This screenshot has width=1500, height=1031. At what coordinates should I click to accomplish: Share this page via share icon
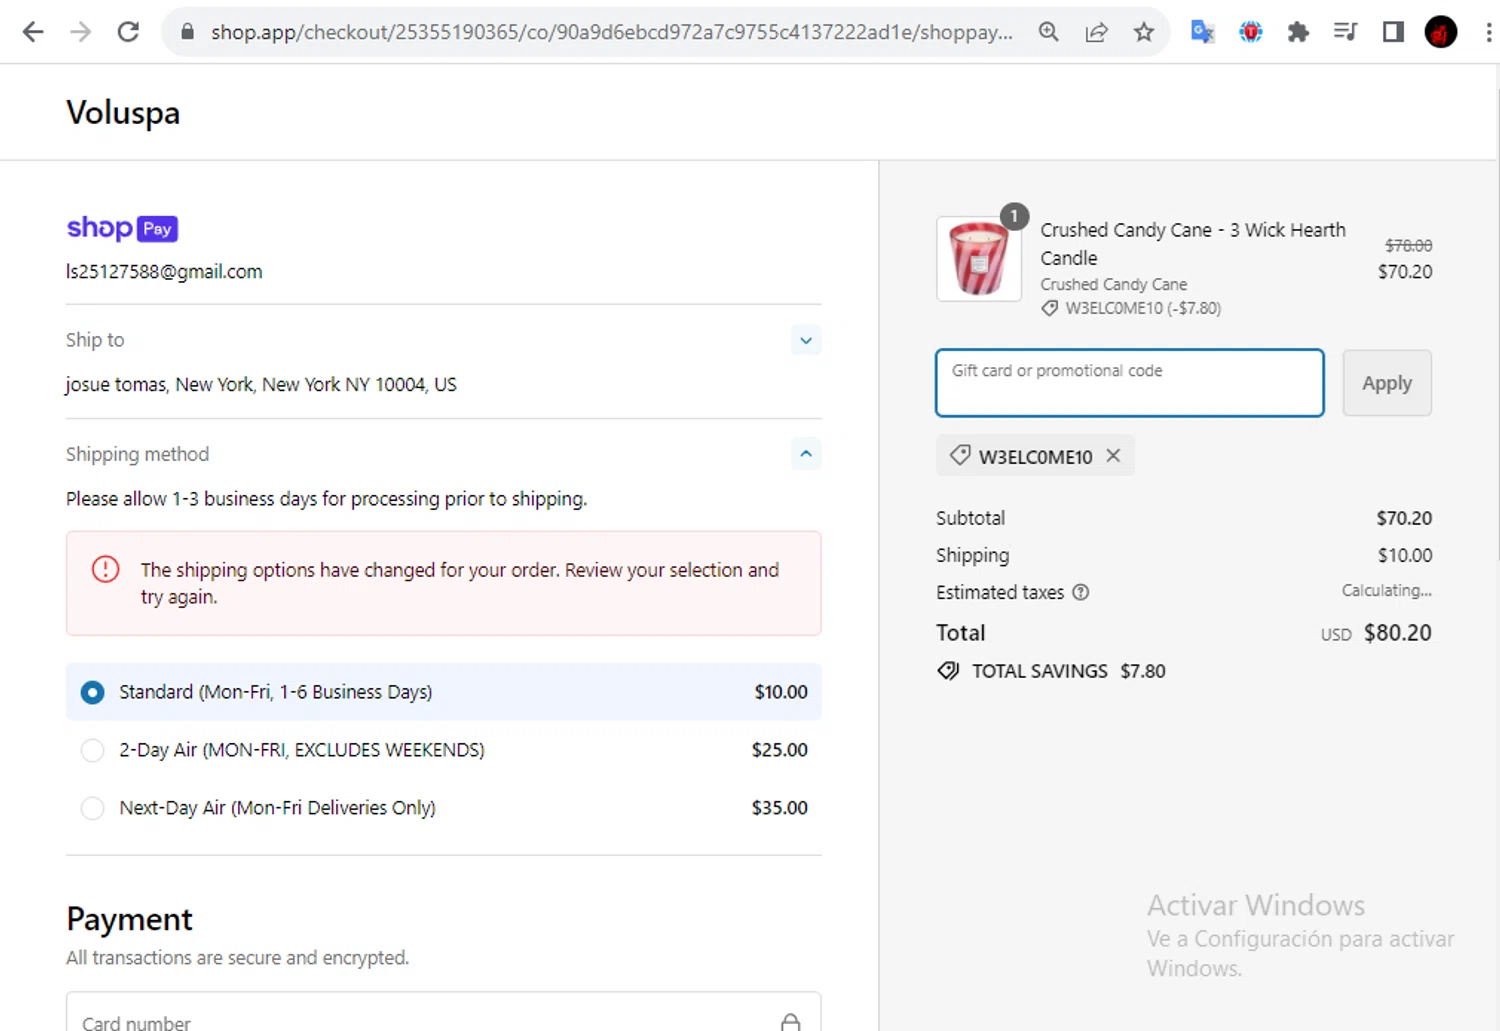(1096, 32)
